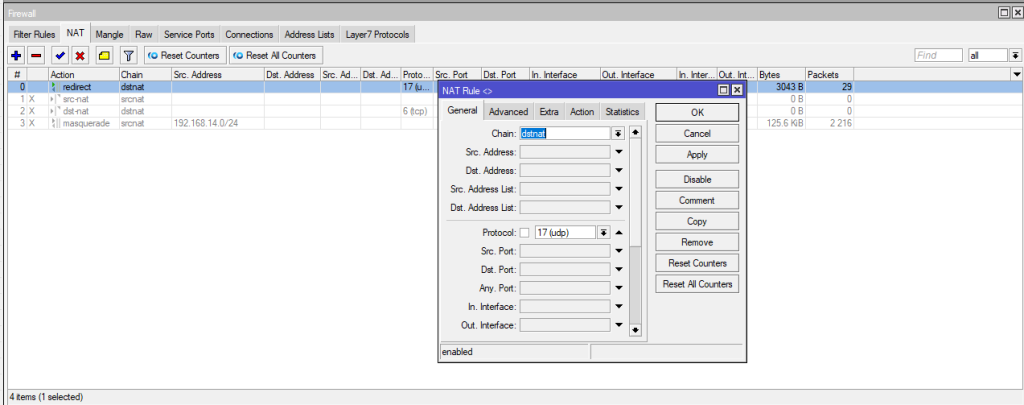Click the Find search input field
This screenshot has height=405, width=1024.
click(938, 55)
